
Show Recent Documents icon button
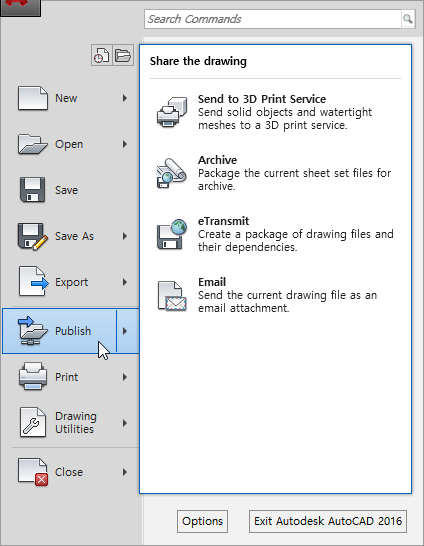point(101,55)
